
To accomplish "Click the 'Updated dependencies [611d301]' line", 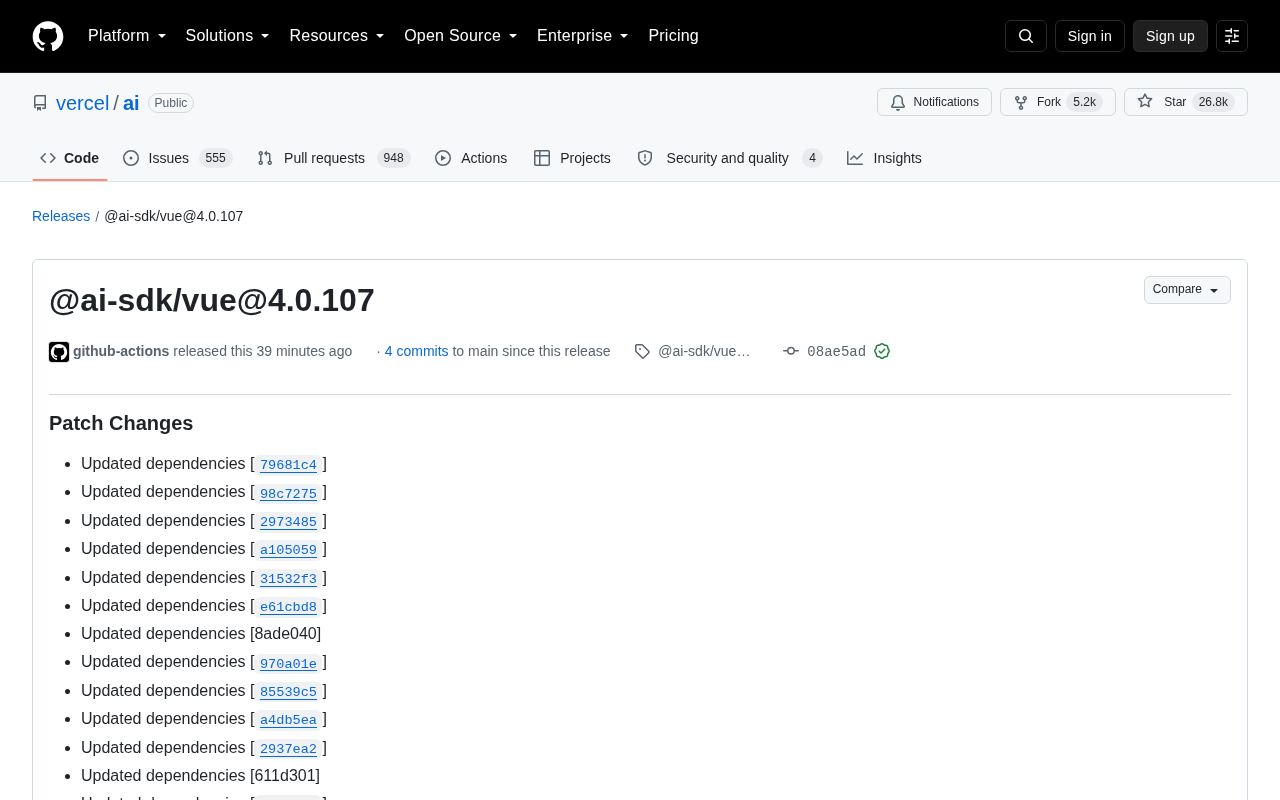I will [x=200, y=776].
